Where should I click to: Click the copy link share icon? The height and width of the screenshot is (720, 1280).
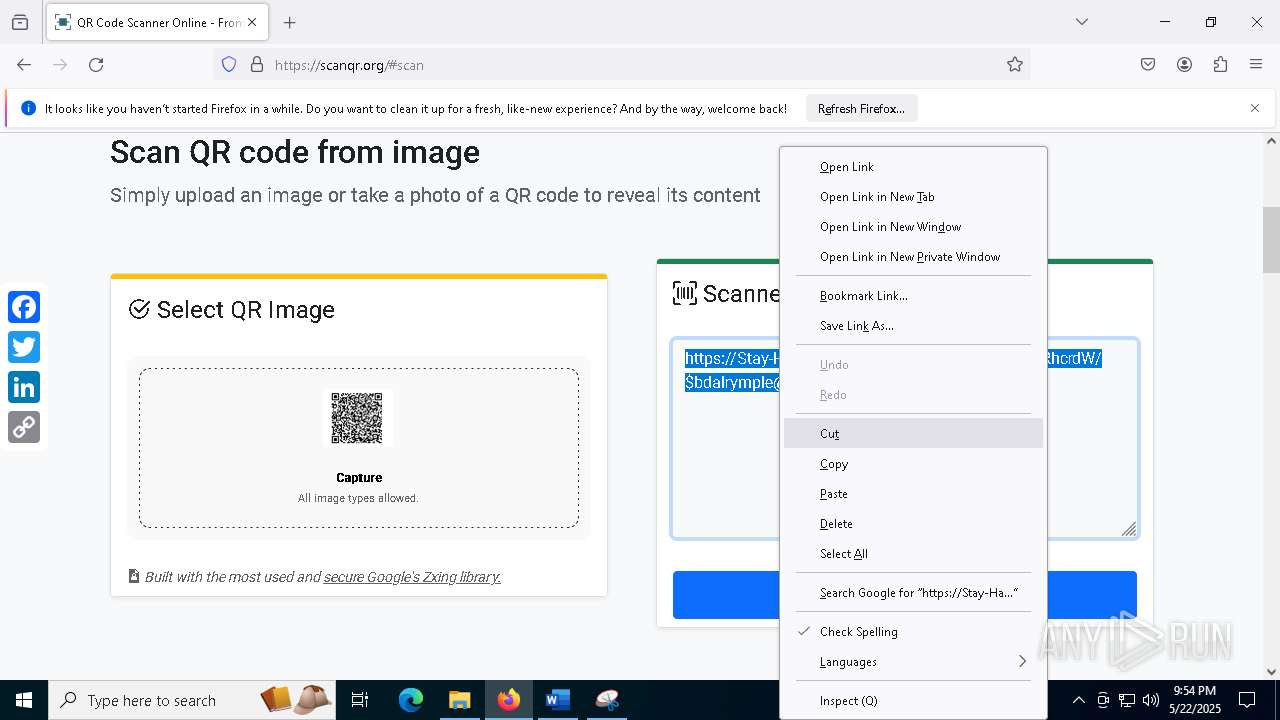click(x=24, y=427)
